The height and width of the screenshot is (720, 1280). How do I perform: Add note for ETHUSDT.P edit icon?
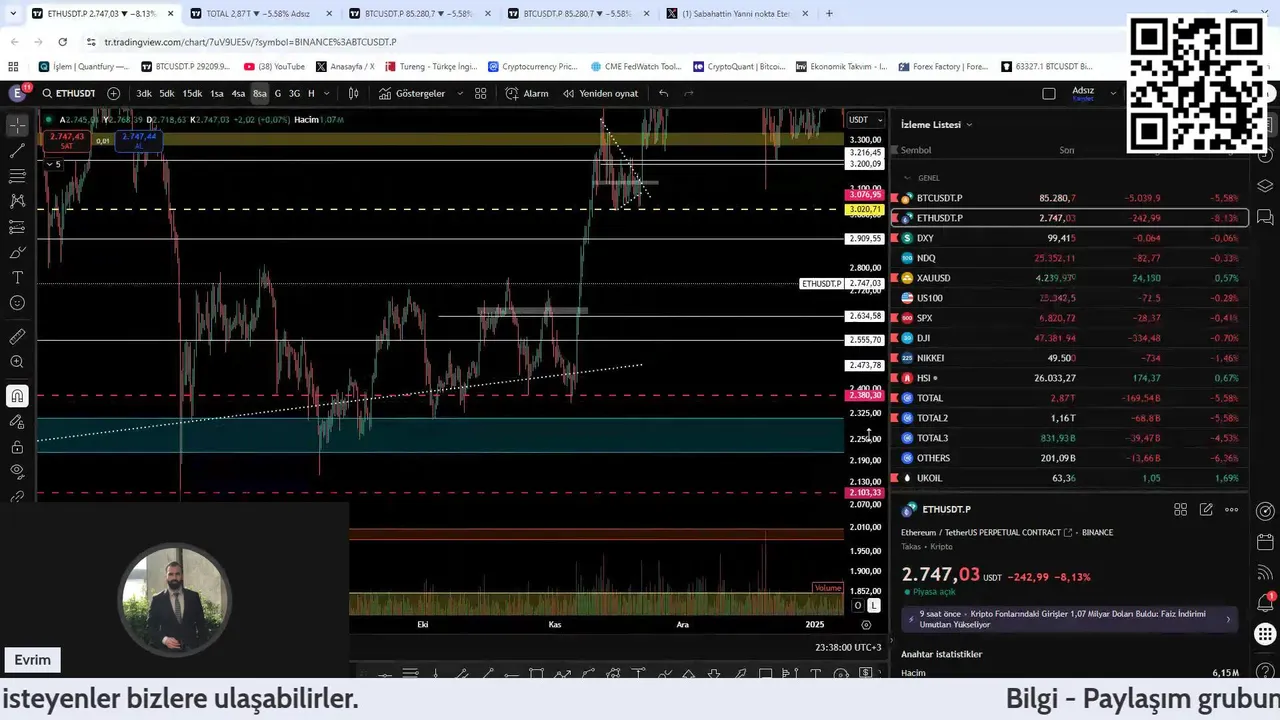click(1206, 509)
